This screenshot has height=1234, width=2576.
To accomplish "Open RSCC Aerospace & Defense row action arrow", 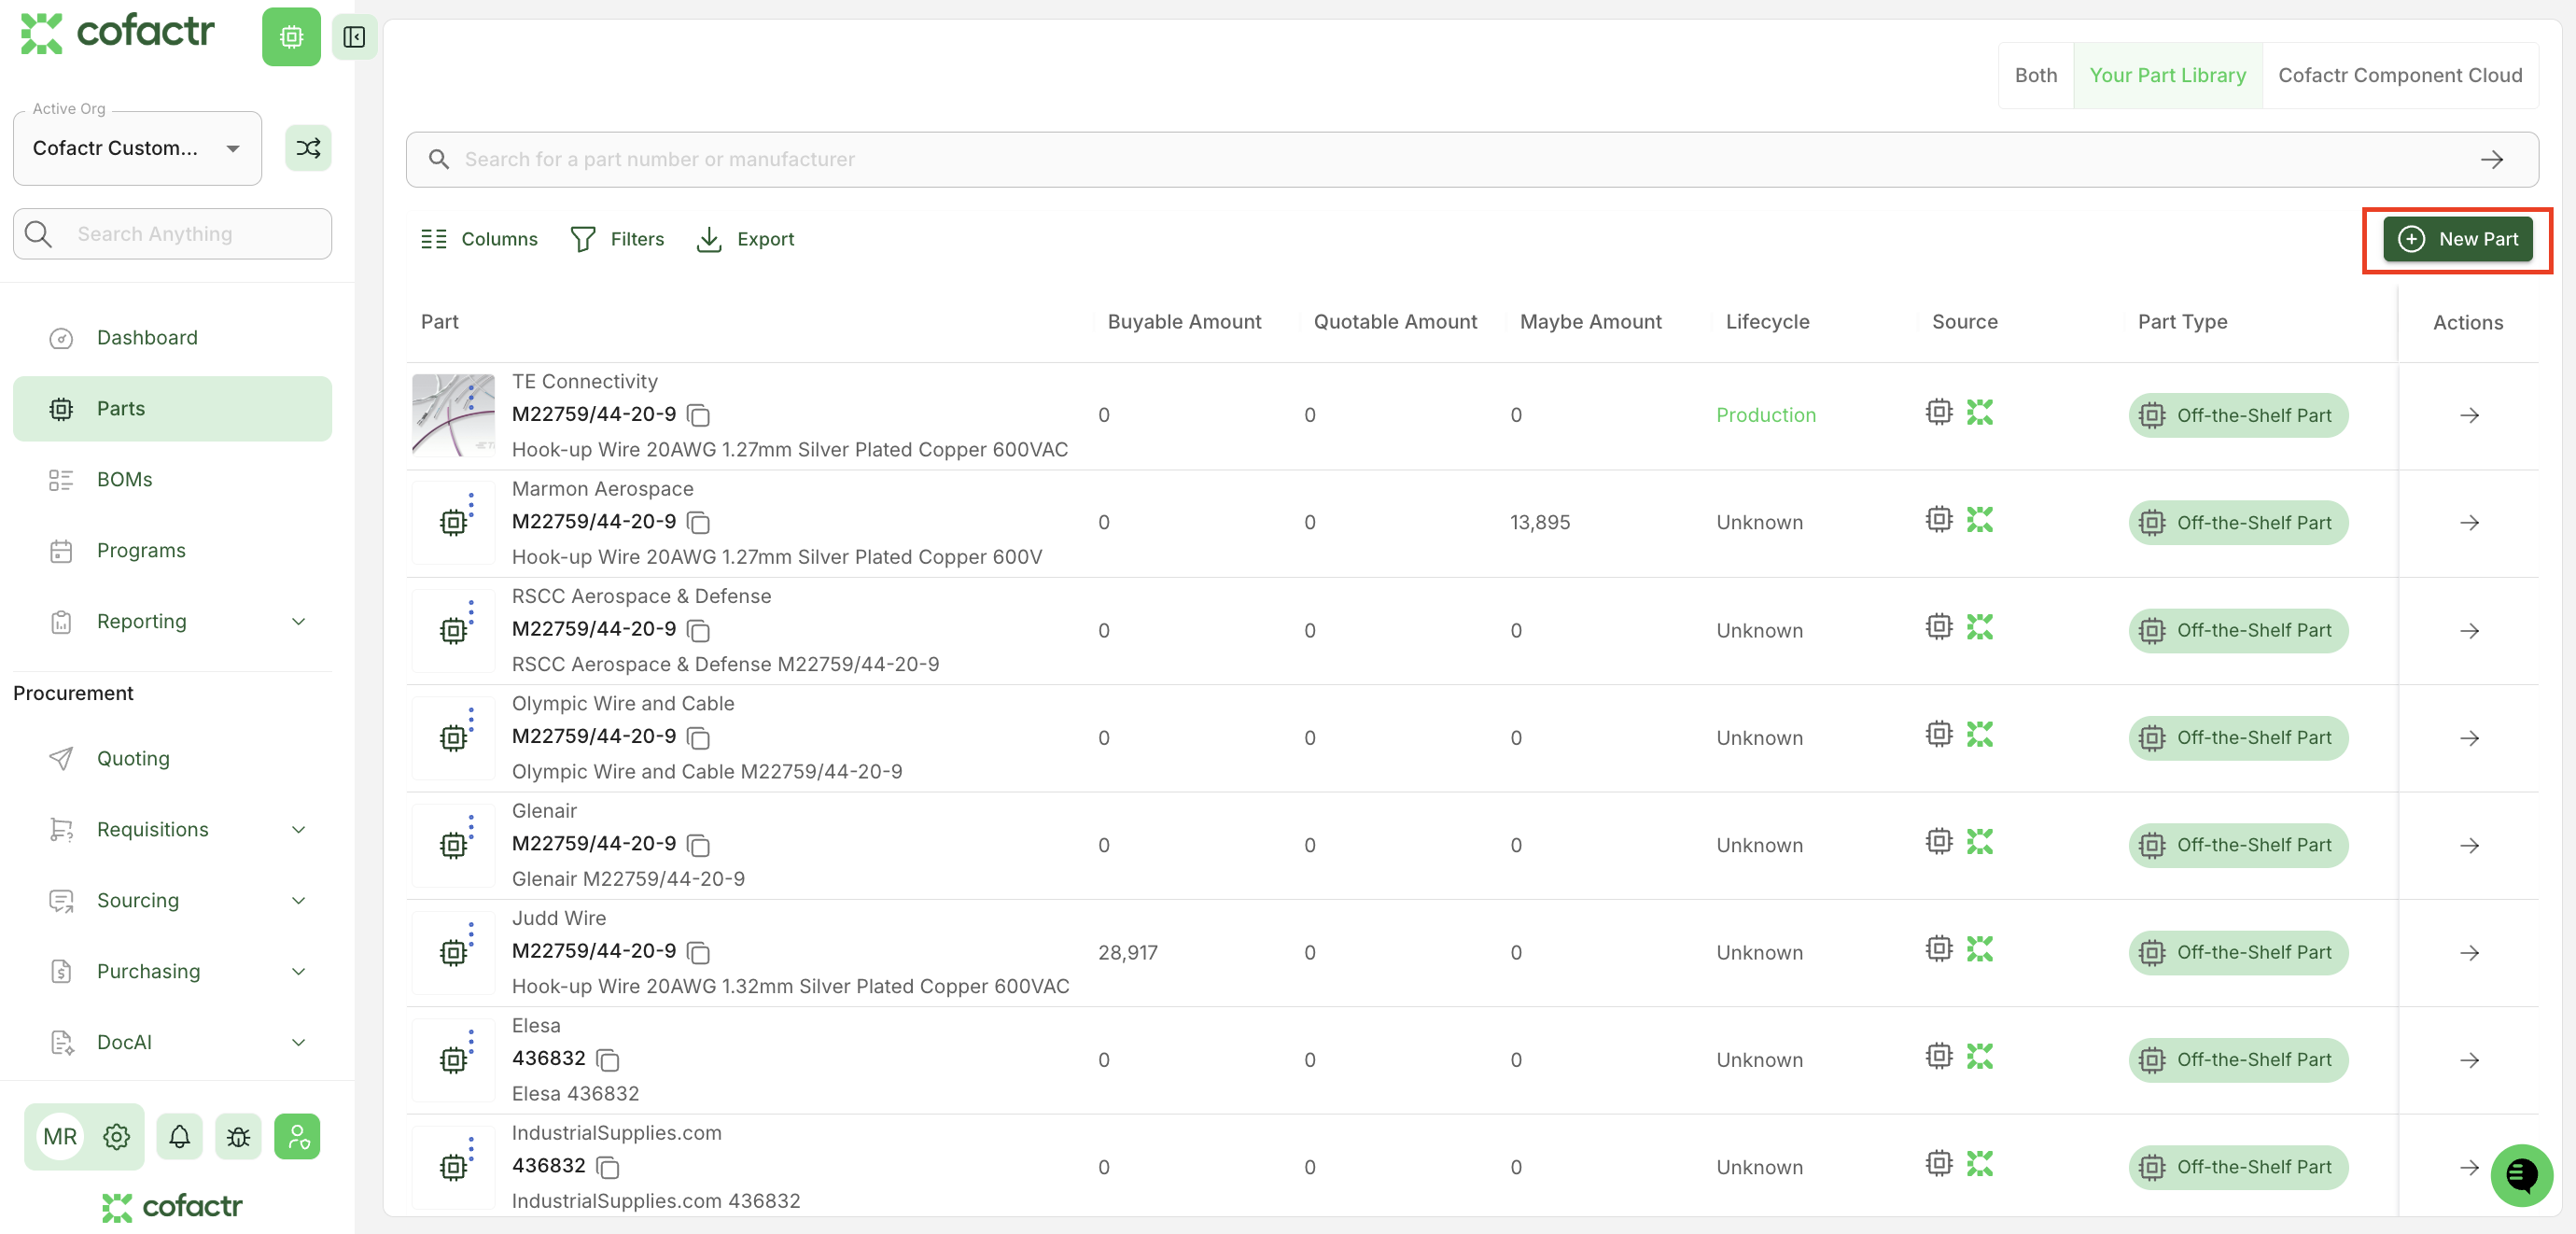I will coord(2469,630).
